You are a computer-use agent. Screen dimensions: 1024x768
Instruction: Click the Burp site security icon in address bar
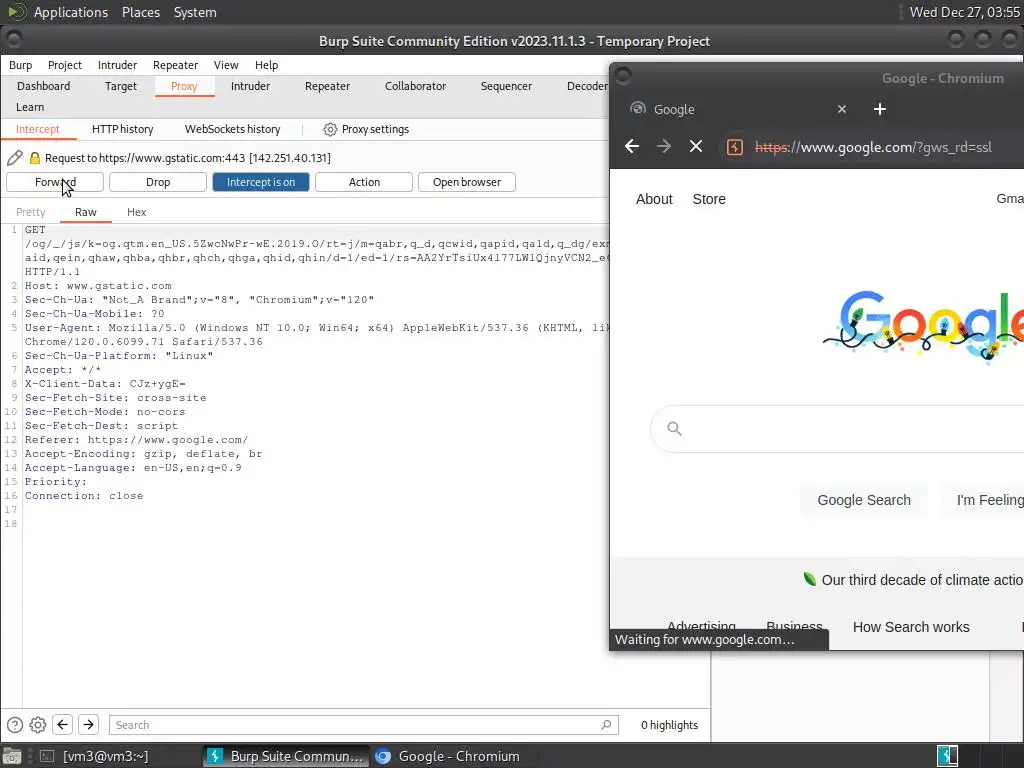[x=735, y=147]
